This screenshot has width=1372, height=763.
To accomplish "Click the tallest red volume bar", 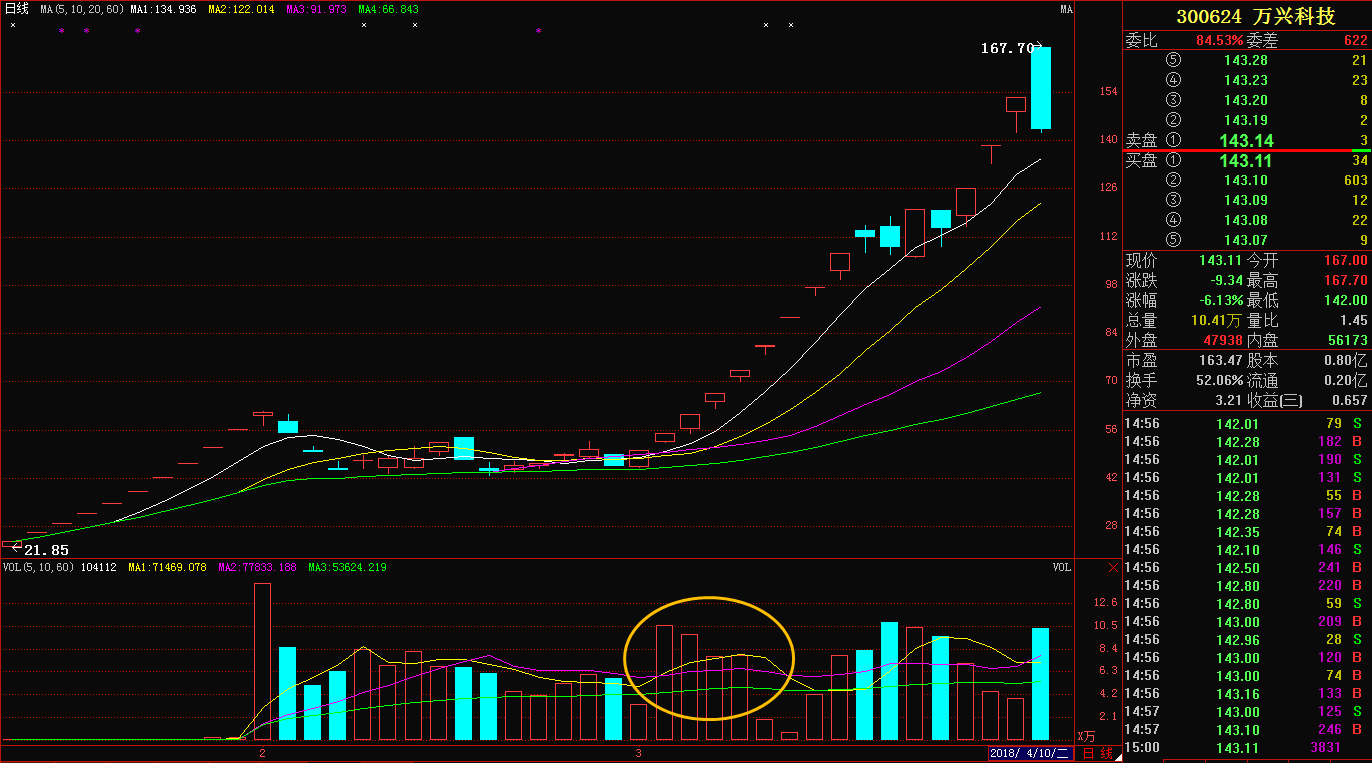I will 262,661.
